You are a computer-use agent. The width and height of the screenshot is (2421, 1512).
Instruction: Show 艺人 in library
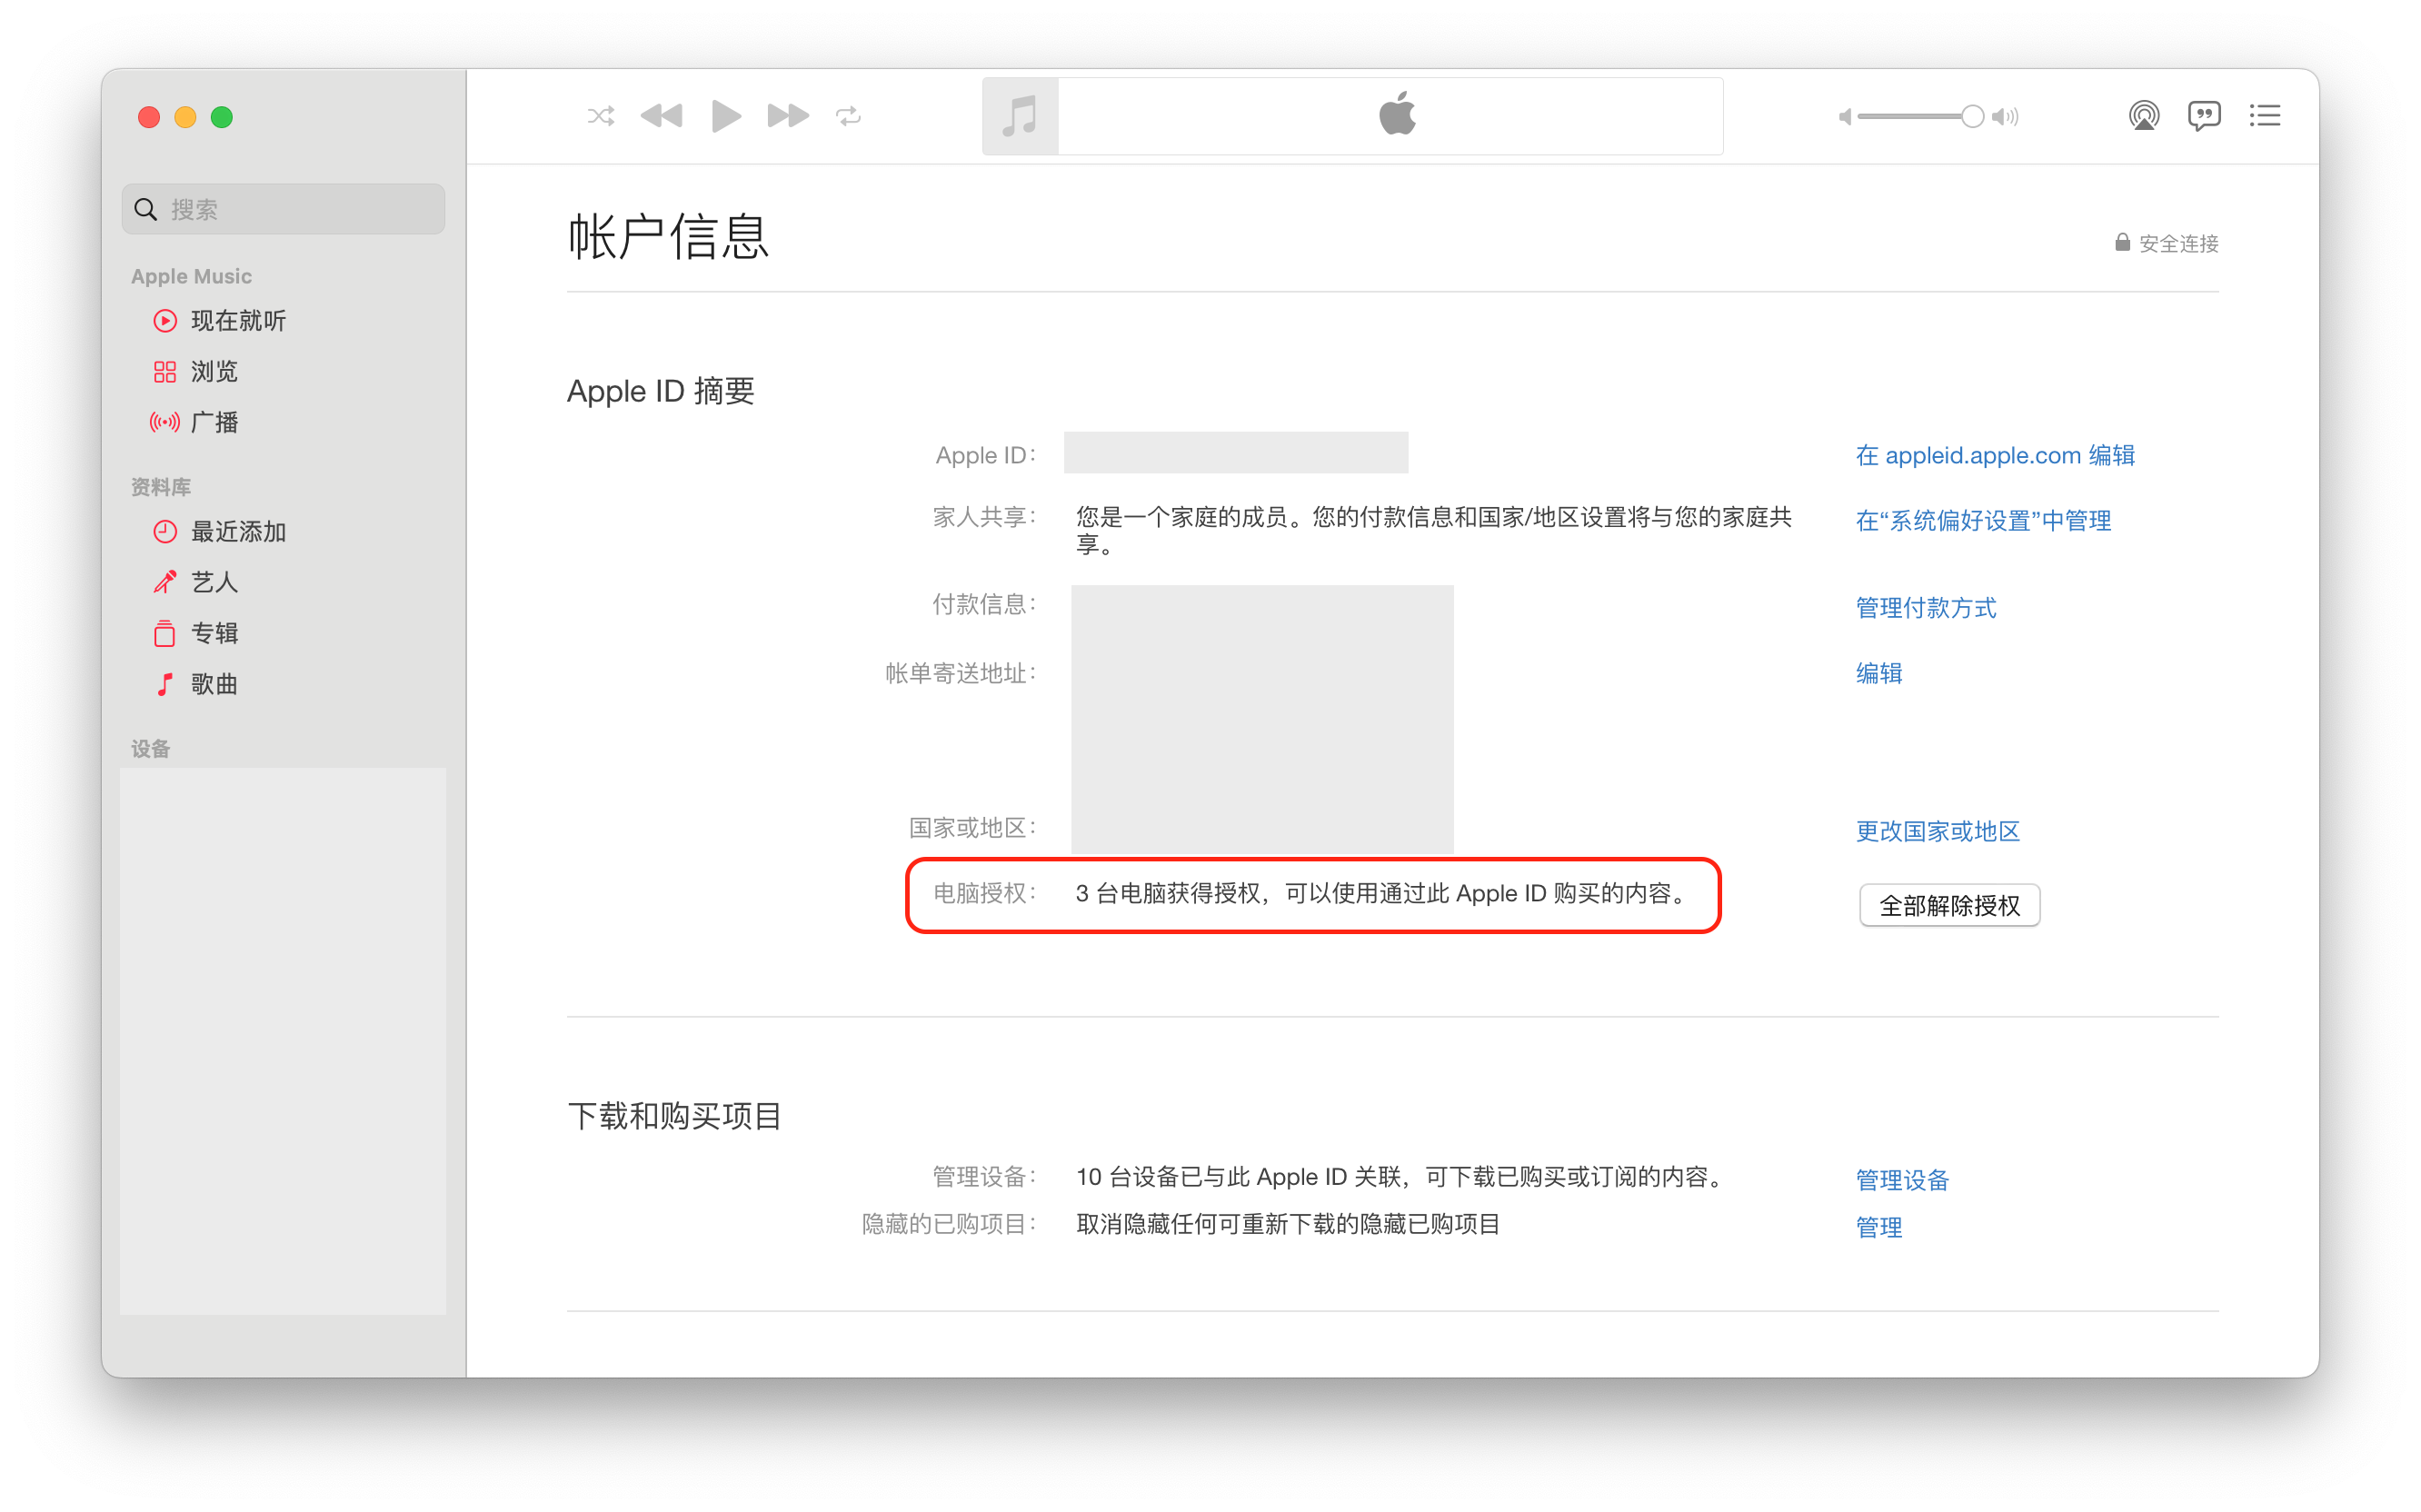click(x=214, y=582)
